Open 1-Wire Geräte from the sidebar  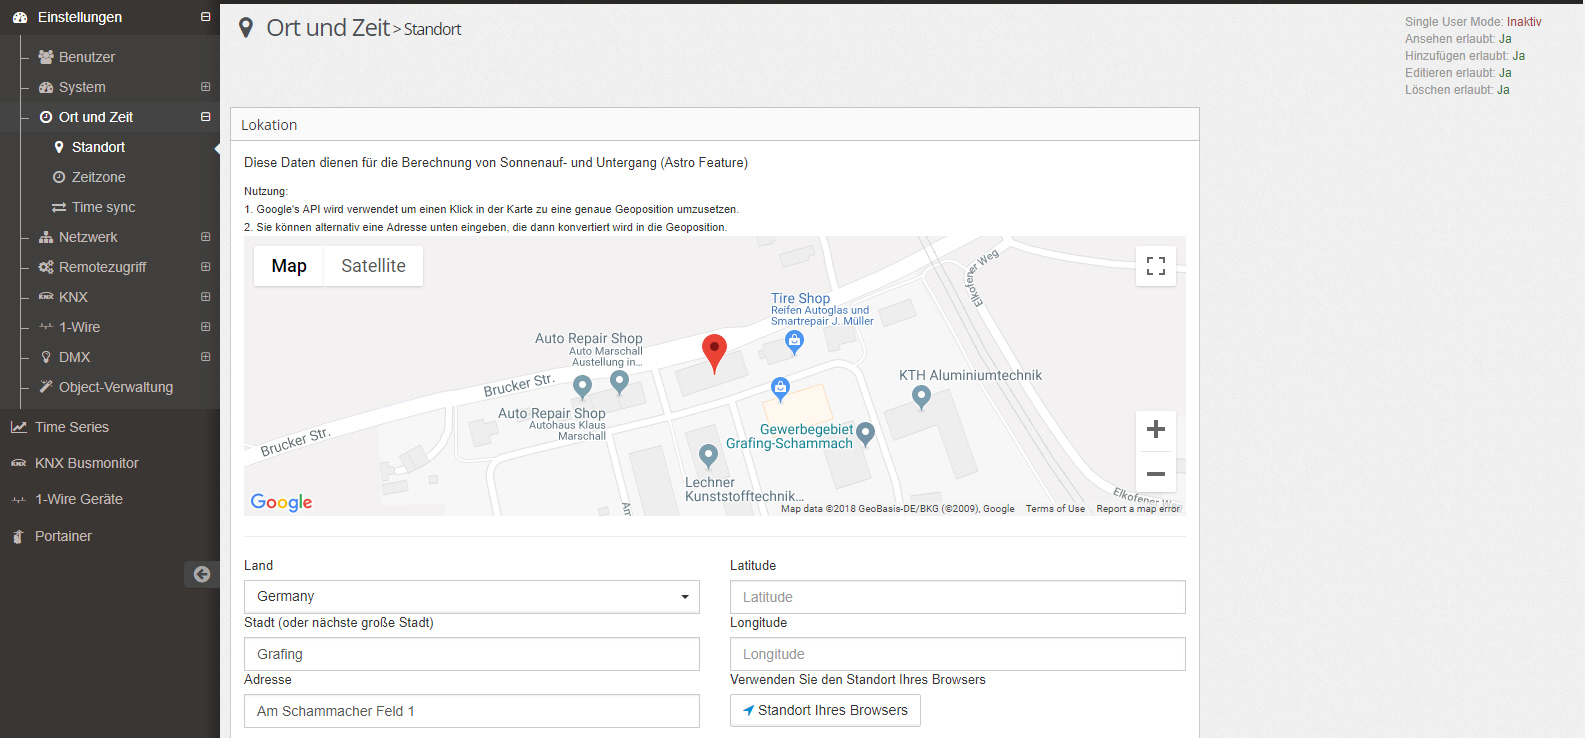(x=79, y=499)
